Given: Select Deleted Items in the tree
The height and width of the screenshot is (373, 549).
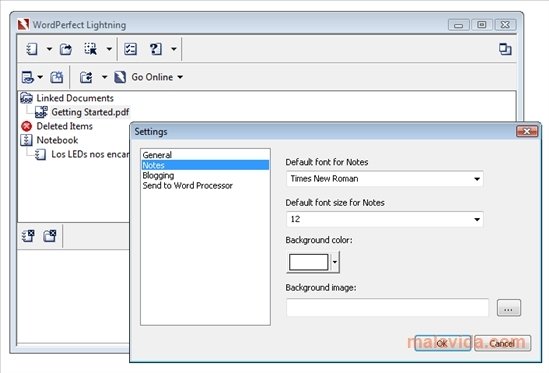Looking at the screenshot, I should [x=64, y=126].
